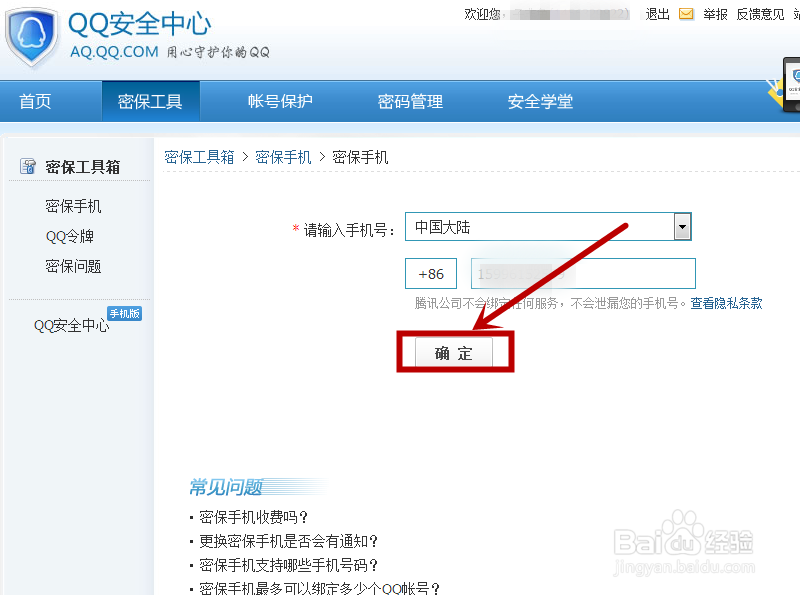Click the 密保工具箱 toolbox icon

click(x=28, y=166)
